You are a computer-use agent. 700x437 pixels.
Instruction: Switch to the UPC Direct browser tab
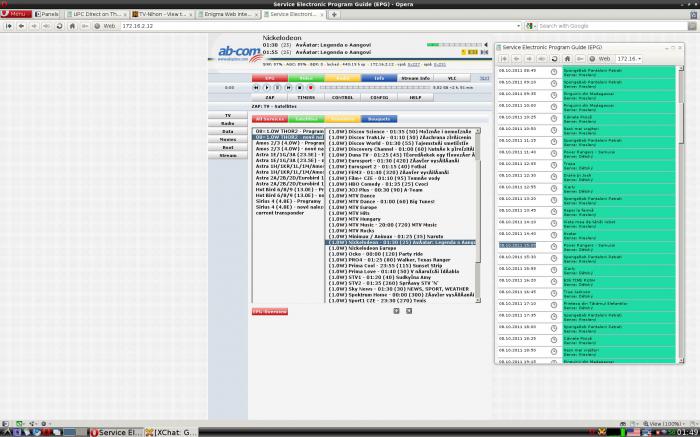pos(96,14)
